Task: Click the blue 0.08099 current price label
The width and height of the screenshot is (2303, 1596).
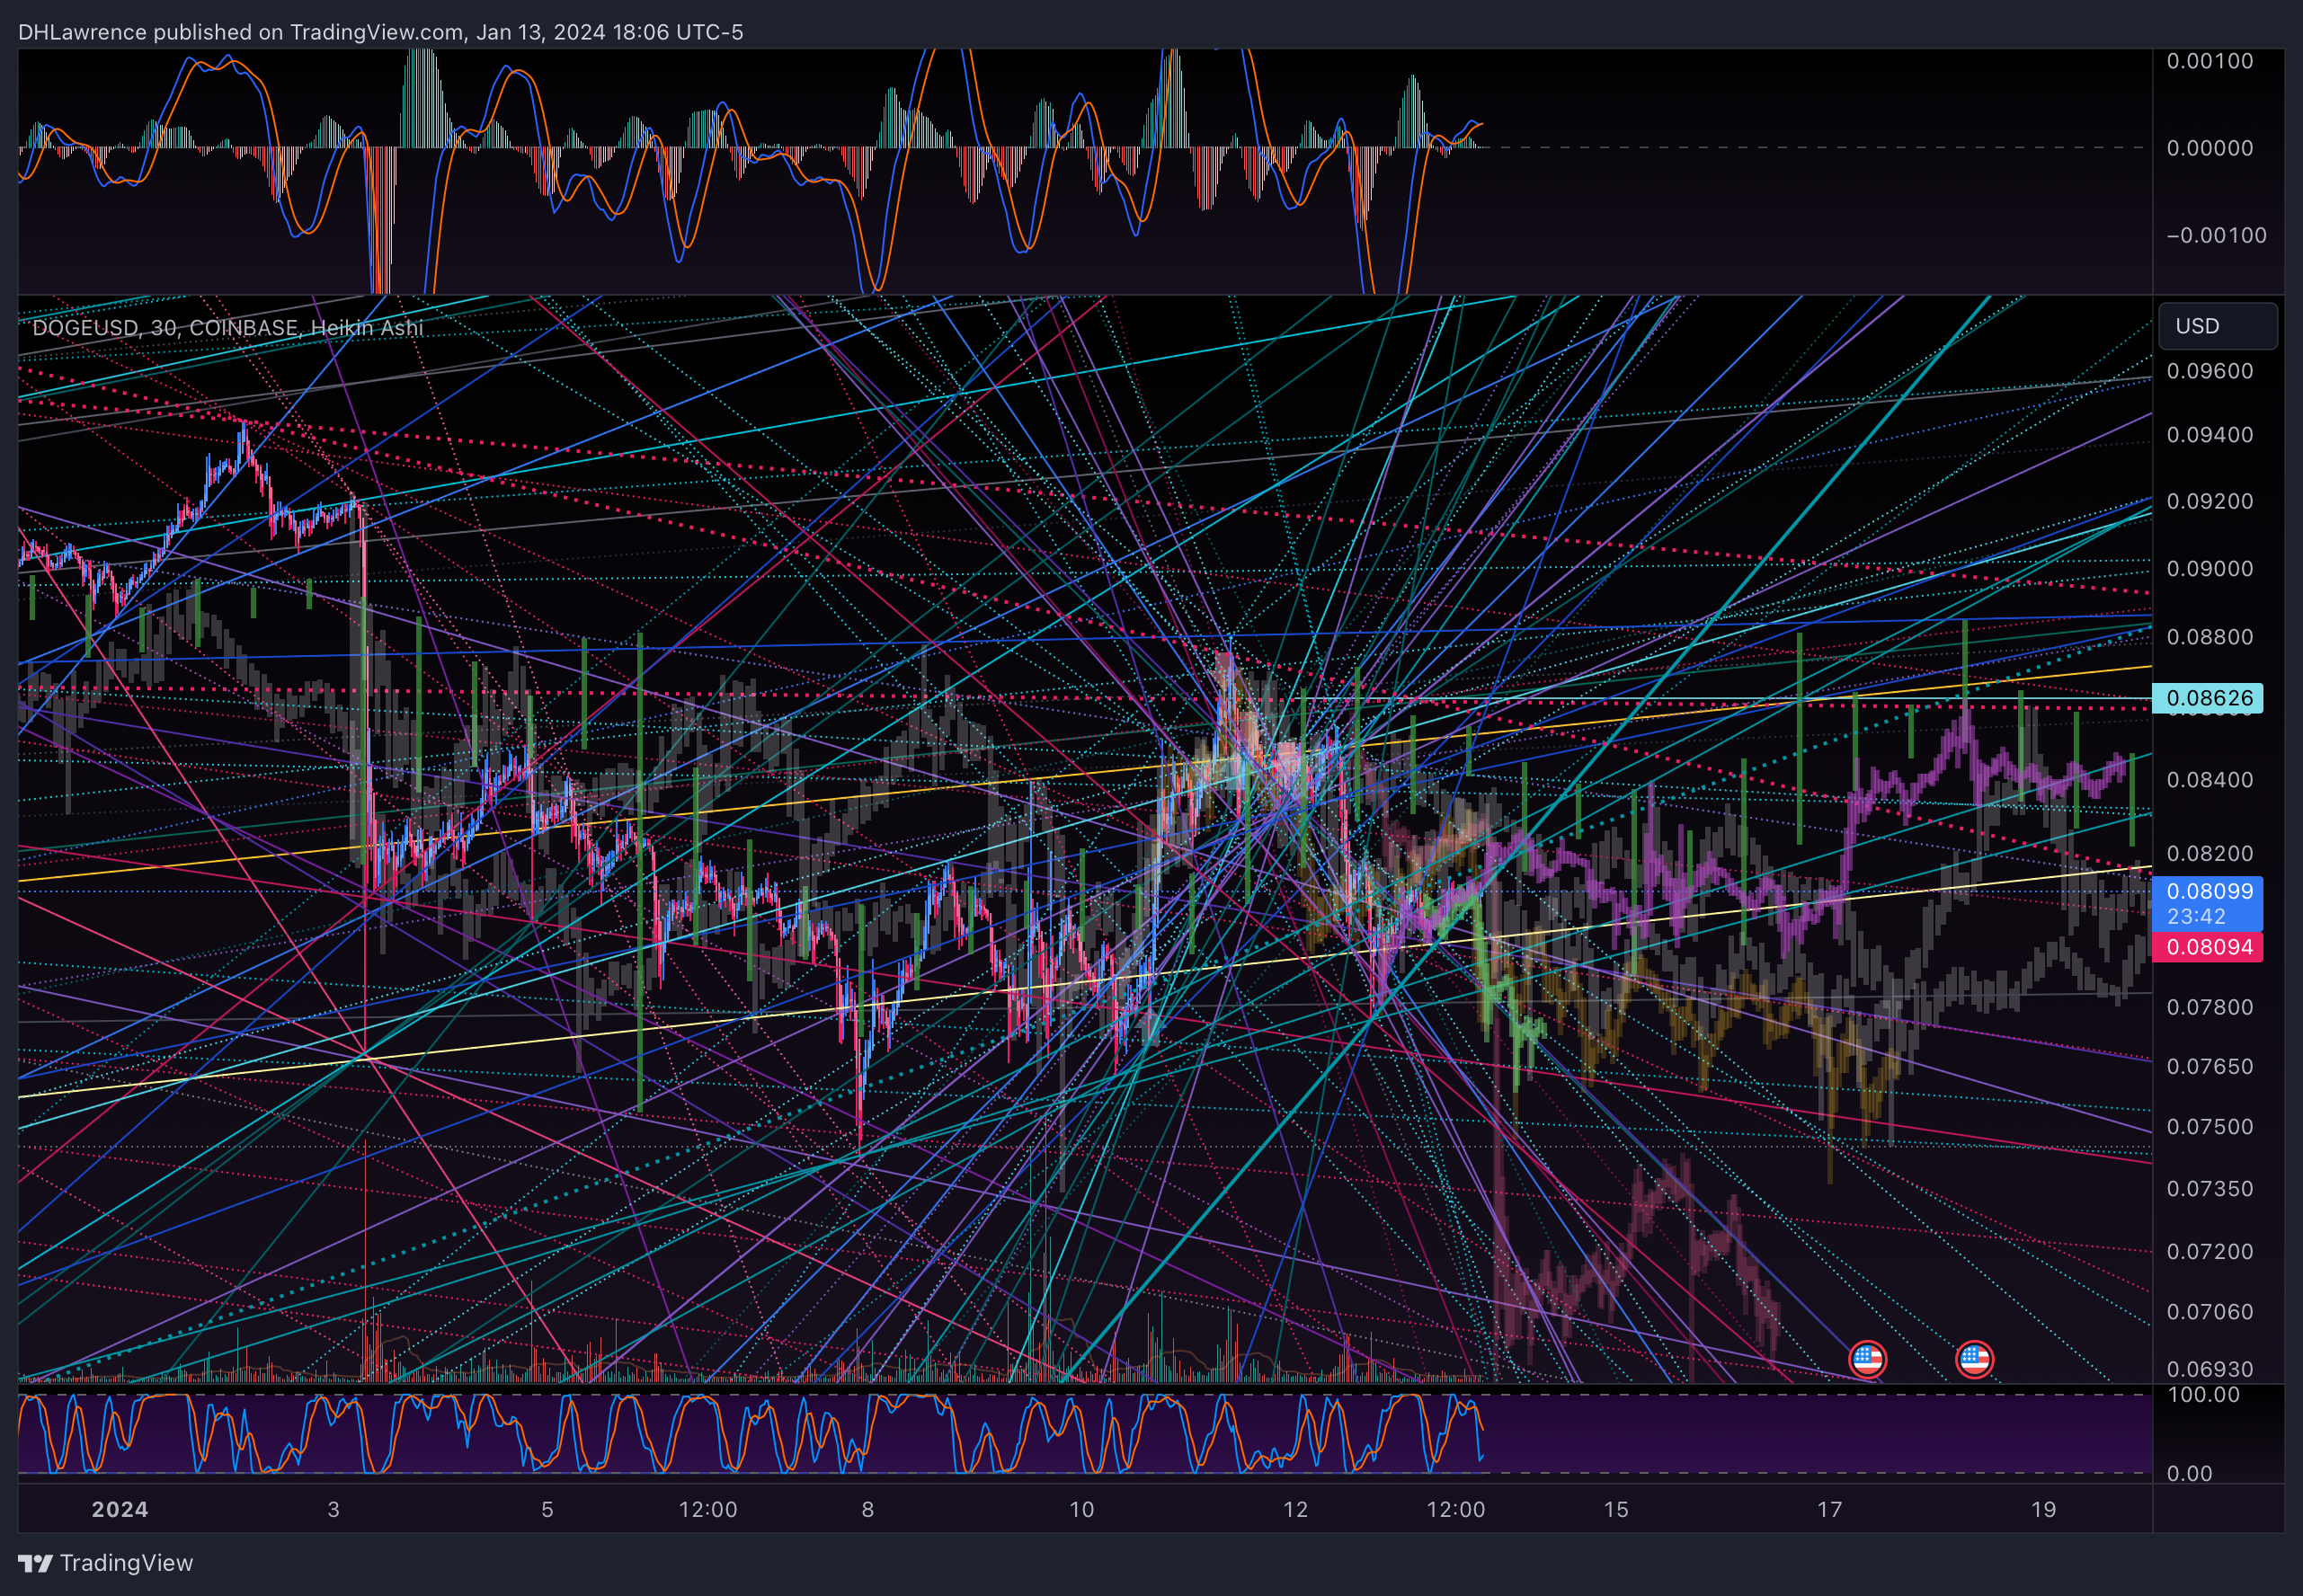Action: [x=2208, y=904]
